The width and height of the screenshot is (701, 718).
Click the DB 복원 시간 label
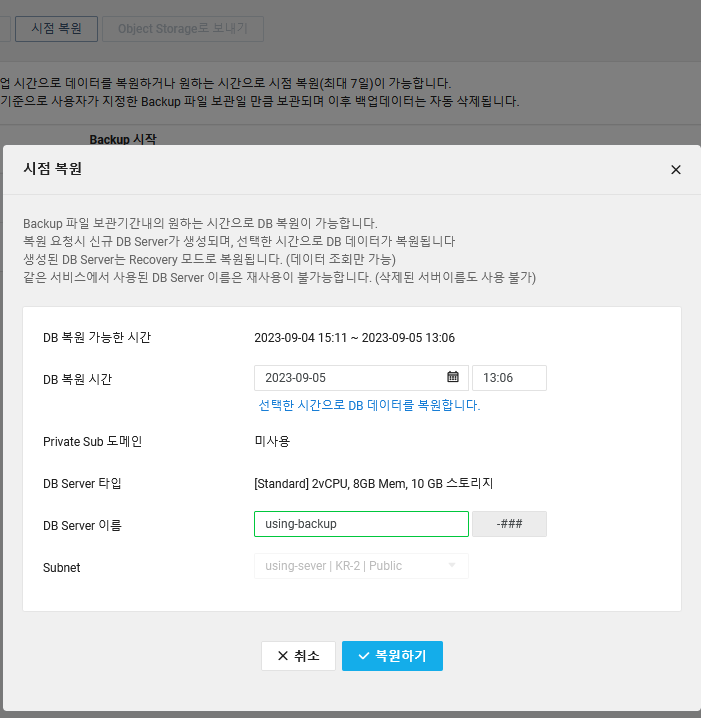[x=77, y=380]
